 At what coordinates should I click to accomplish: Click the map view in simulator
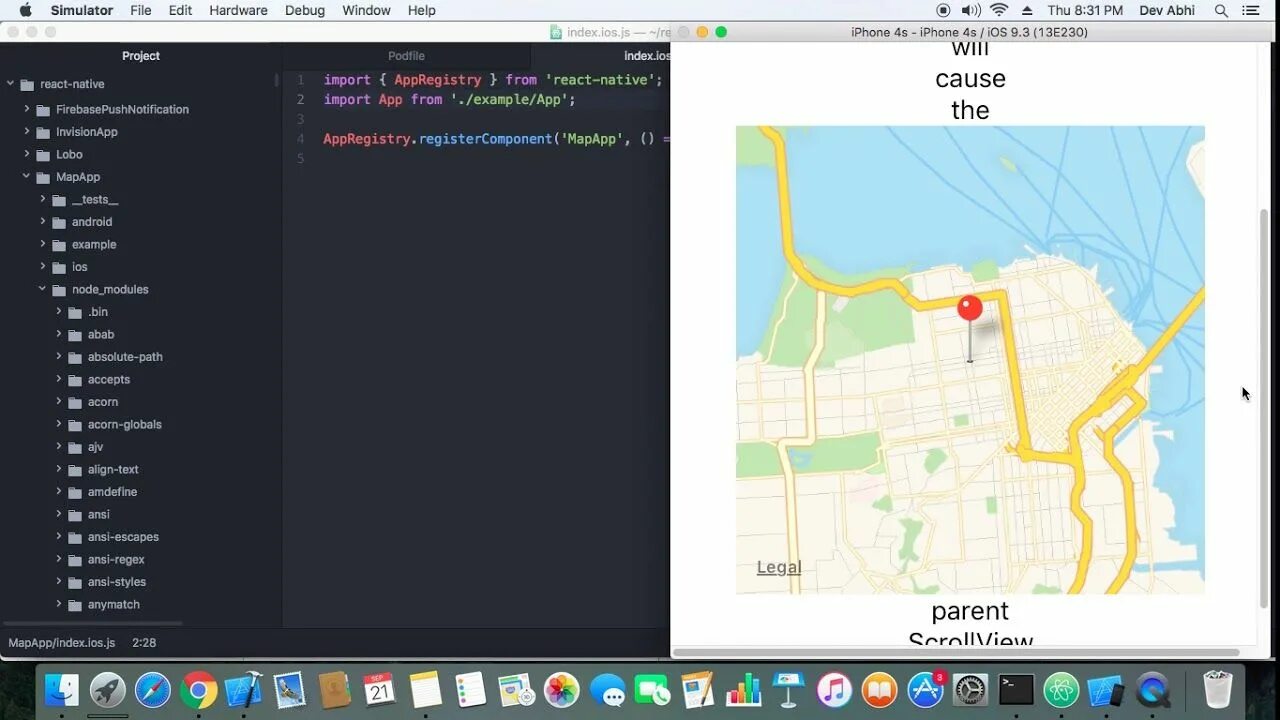click(x=970, y=360)
